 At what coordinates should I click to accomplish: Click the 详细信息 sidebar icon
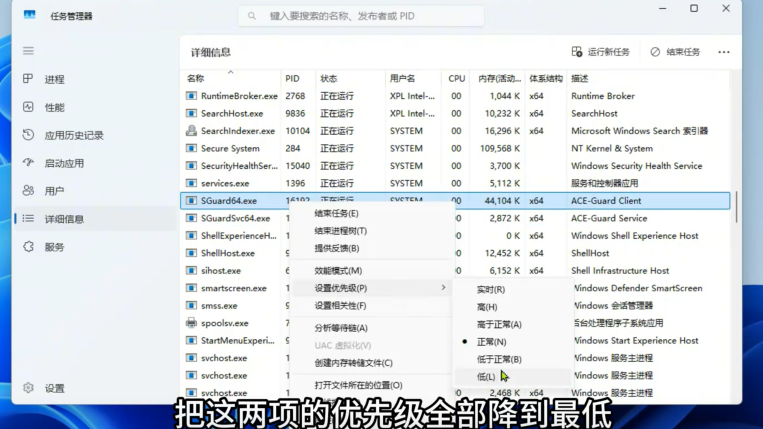point(28,219)
